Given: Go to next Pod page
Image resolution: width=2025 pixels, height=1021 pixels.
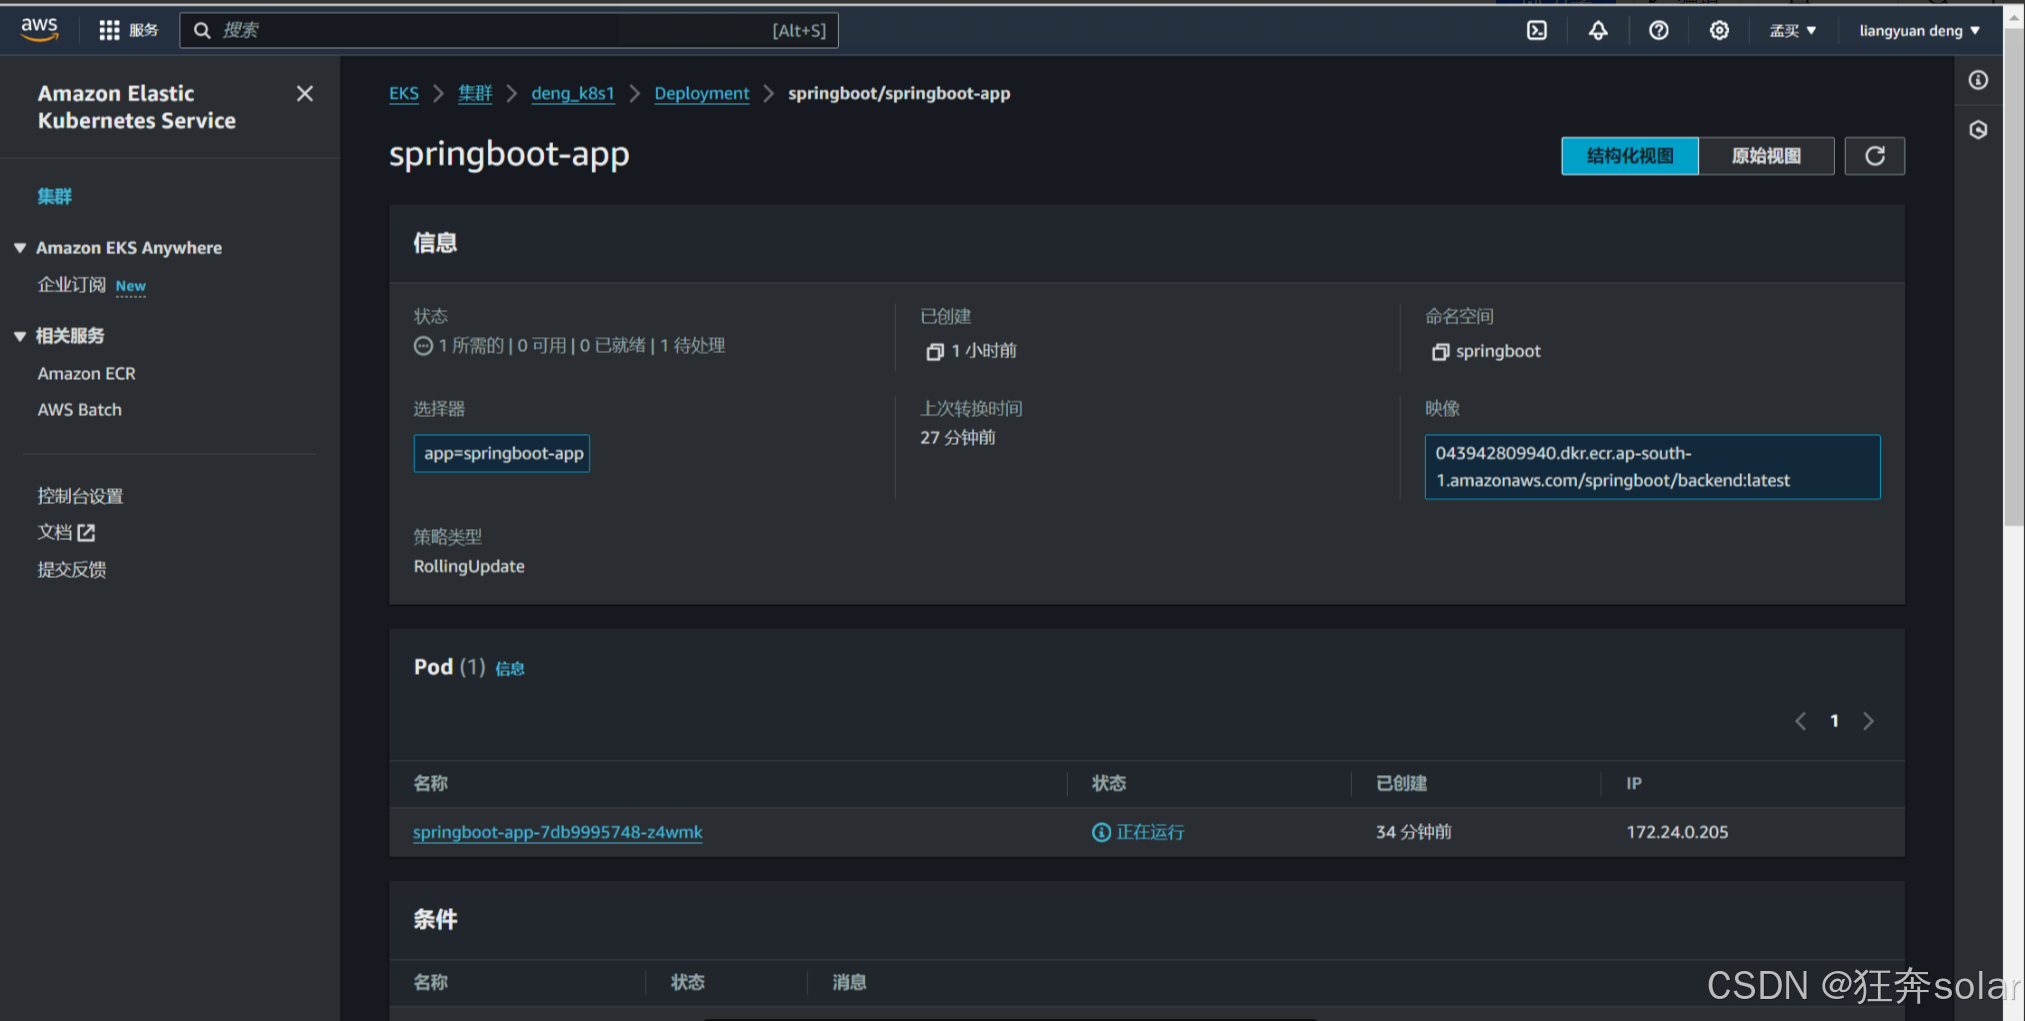Looking at the screenshot, I should (x=1868, y=721).
